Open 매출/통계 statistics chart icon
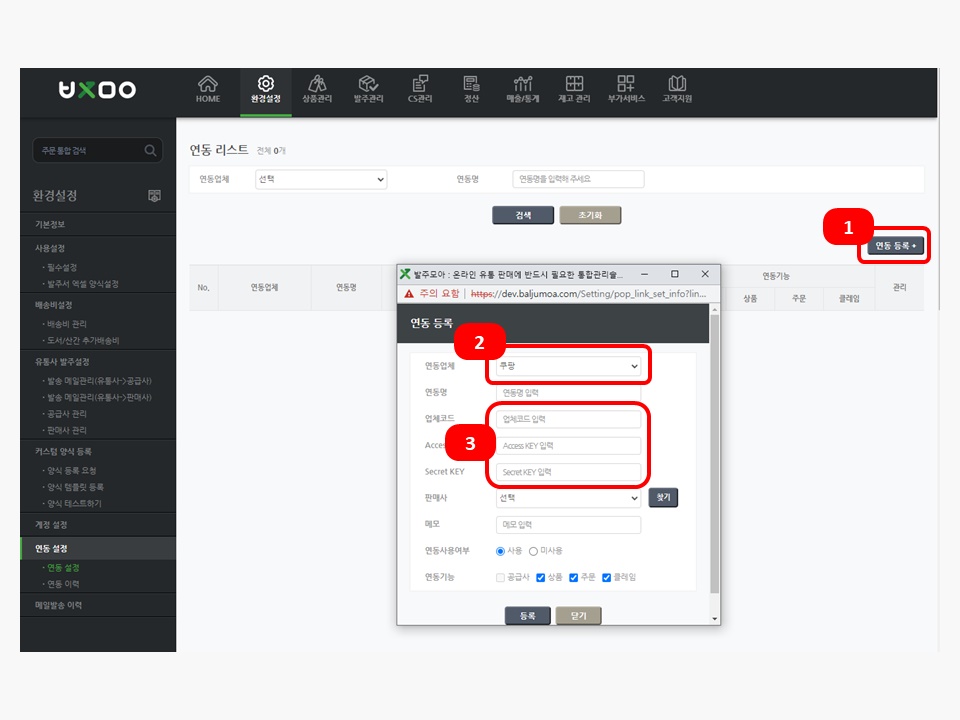This screenshot has width=960, height=720. pyautogui.click(x=522, y=88)
